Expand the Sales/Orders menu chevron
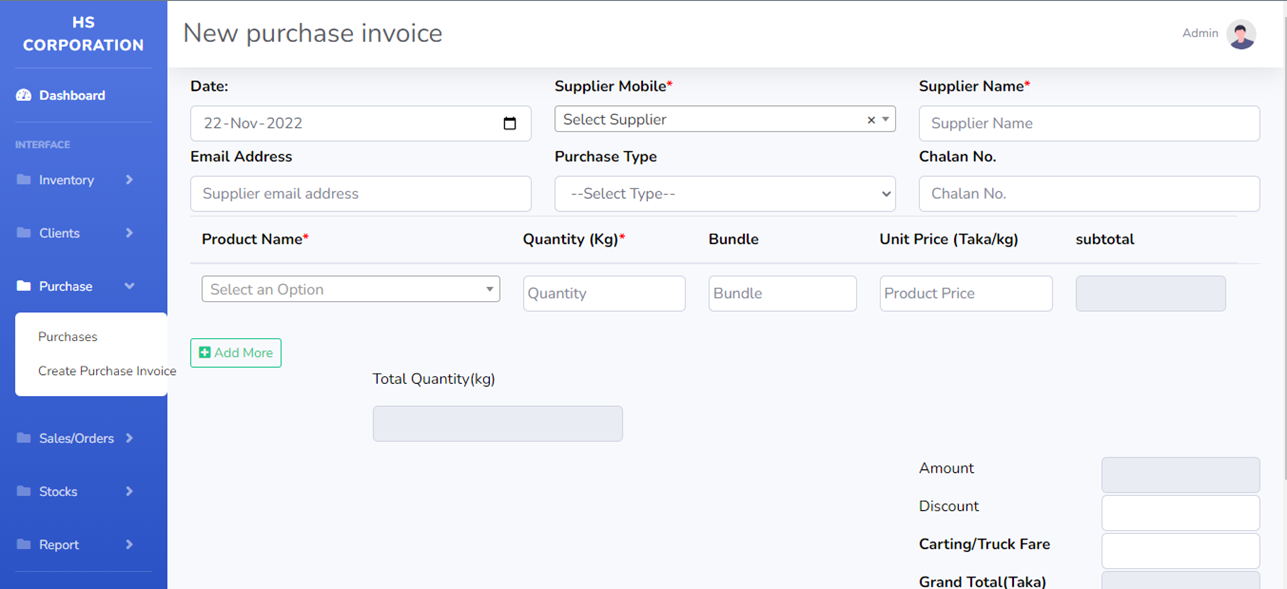The height and width of the screenshot is (589, 1287). point(129,438)
